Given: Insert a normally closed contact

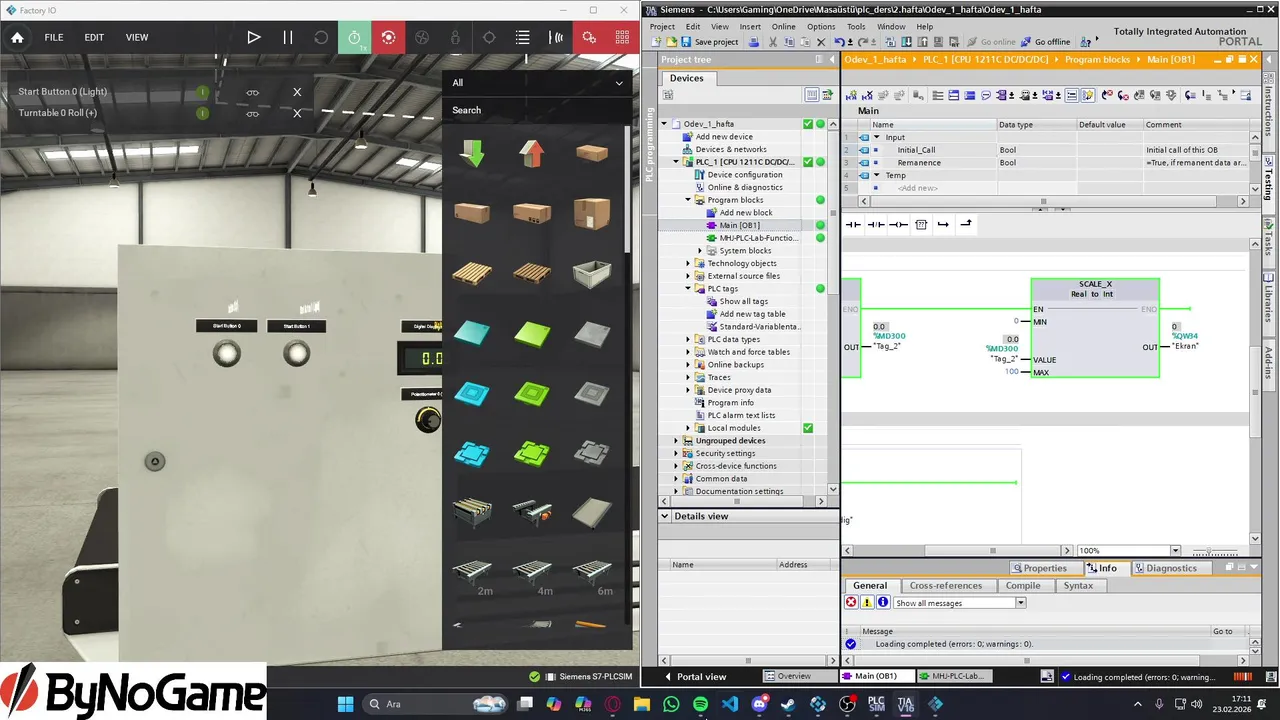Looking at the screenshot, I should 876,225.
